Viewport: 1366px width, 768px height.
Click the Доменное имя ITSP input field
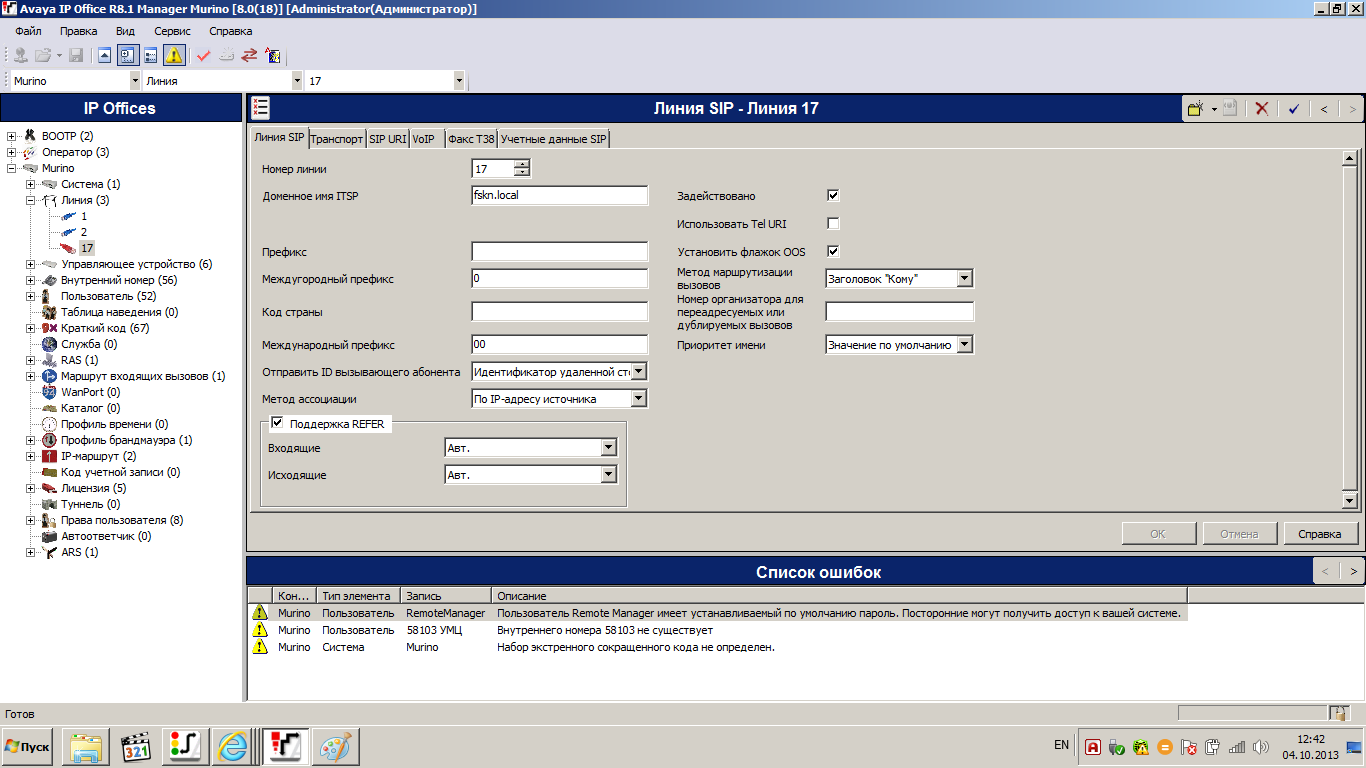[x=560, y=195]
